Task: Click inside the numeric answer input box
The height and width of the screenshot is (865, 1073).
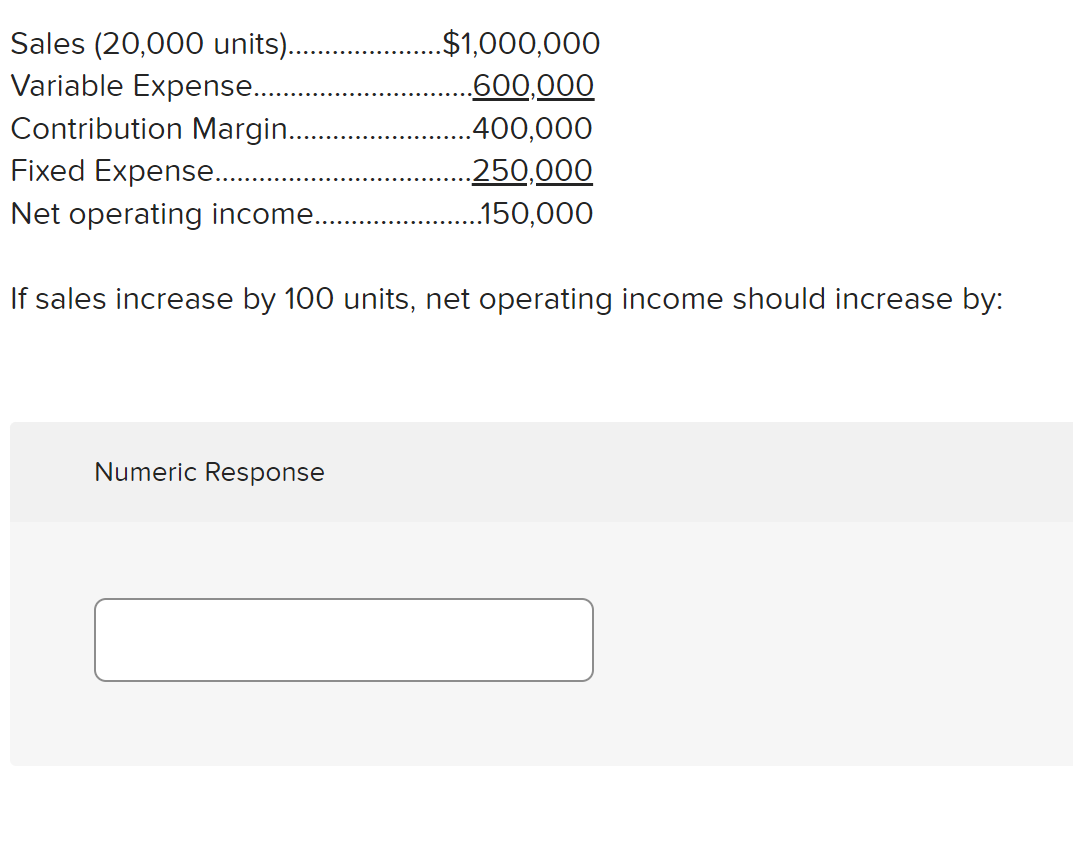Action: coord(344,639)
